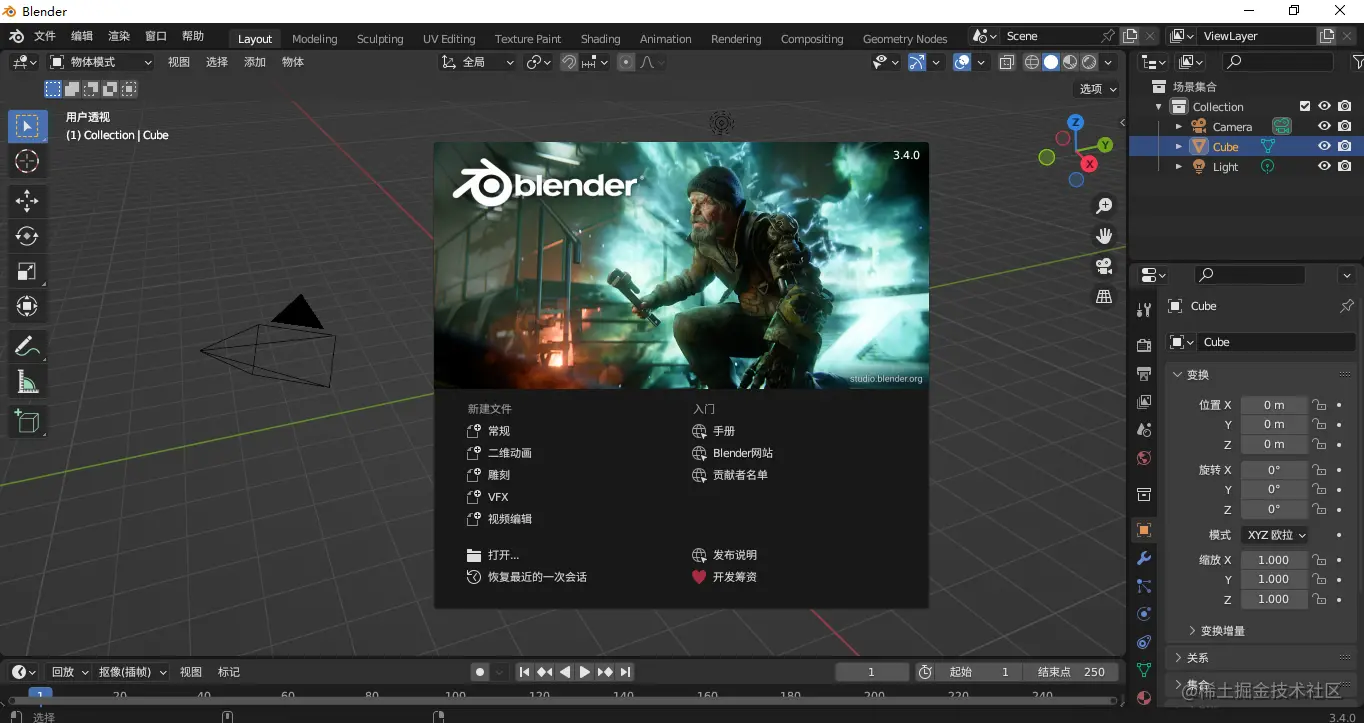The image size is (1364, 723).
Task: Disable Cube in renders camera icon
Action: tap(1344, 146)
